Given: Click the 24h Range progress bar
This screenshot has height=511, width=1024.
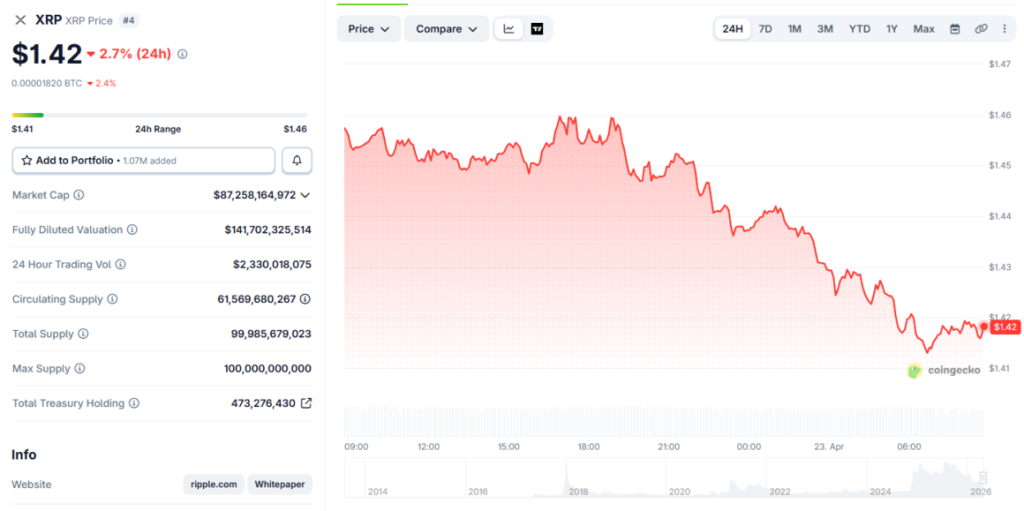Looking at the screenshot, I should [x=160, y=115].
